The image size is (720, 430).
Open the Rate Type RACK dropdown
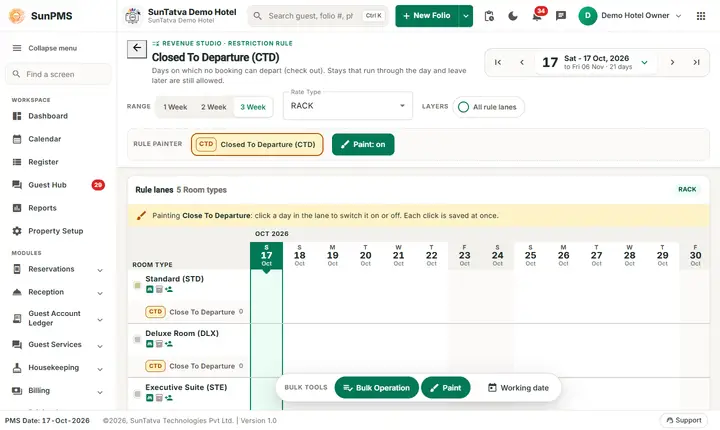click(x=348, y=106)
